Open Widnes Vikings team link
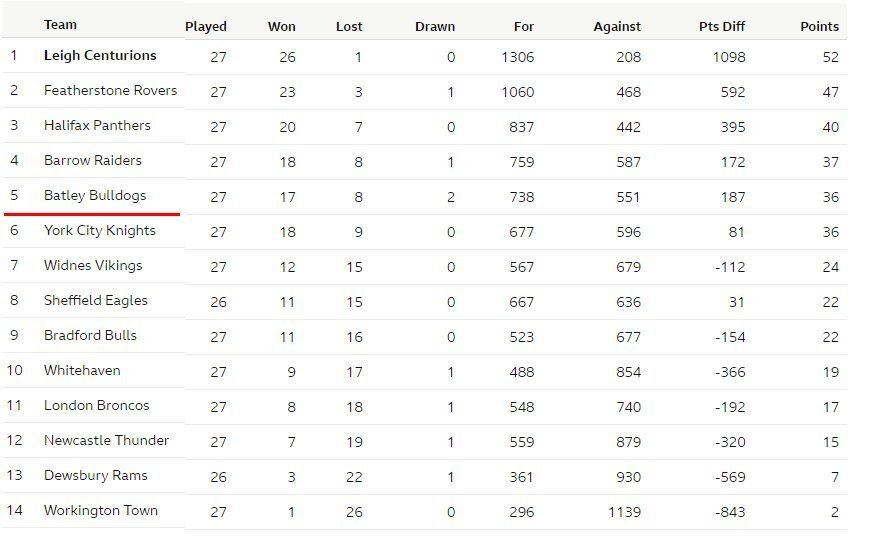 93,265
